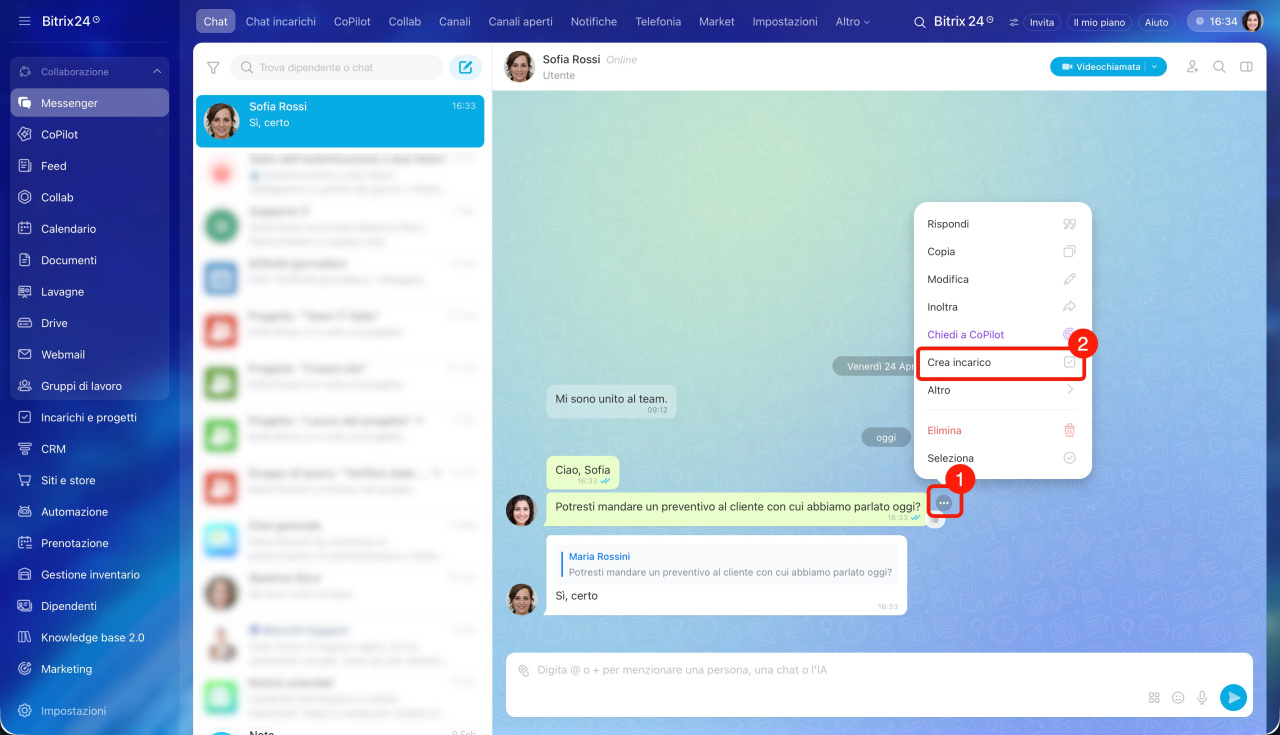Open Webmail in the sidebar
1280x735 pixels.
click(x=90, y=354)
